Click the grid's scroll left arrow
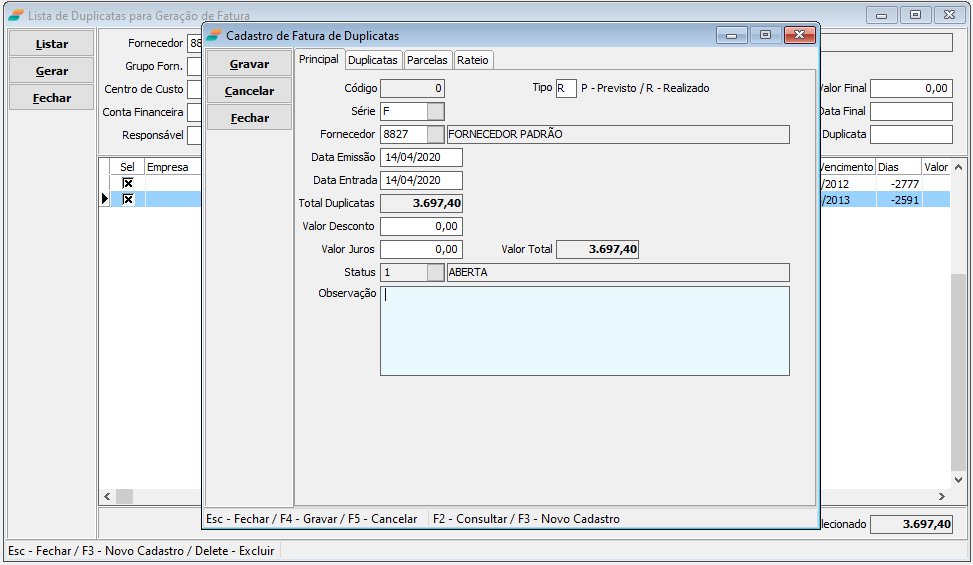973x565 pixels. click(x=108, y=496)
